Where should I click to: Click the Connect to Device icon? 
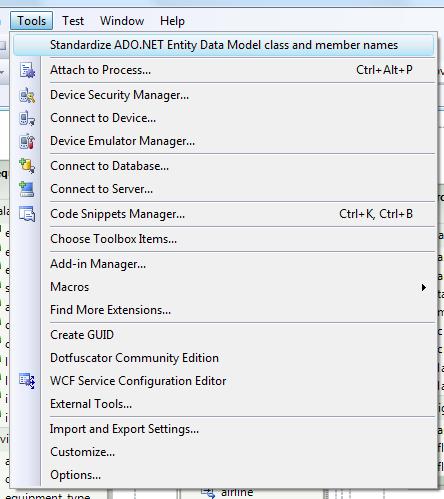(x=27, y=118)
